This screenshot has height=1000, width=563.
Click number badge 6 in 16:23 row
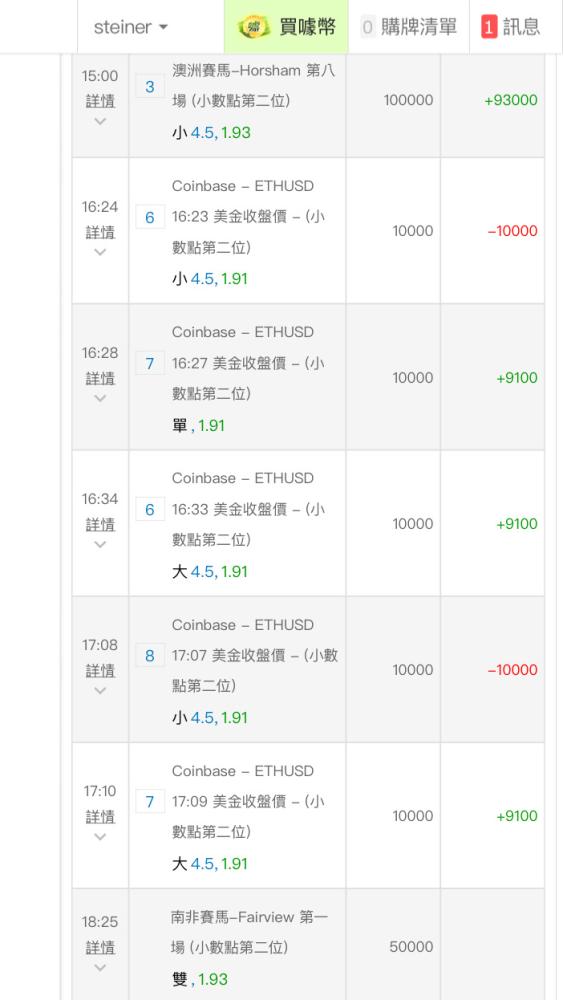coord(150,217)
